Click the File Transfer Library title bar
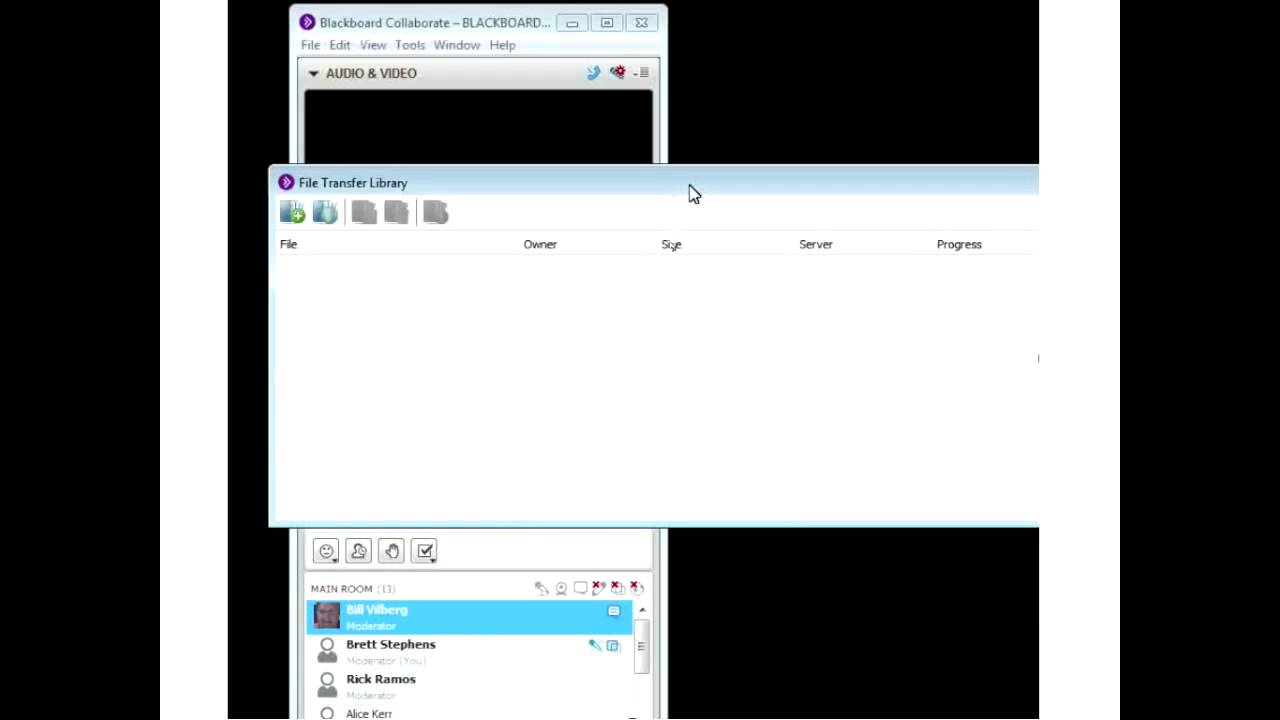Screen dimensions: 1280x720 [654, 182]
